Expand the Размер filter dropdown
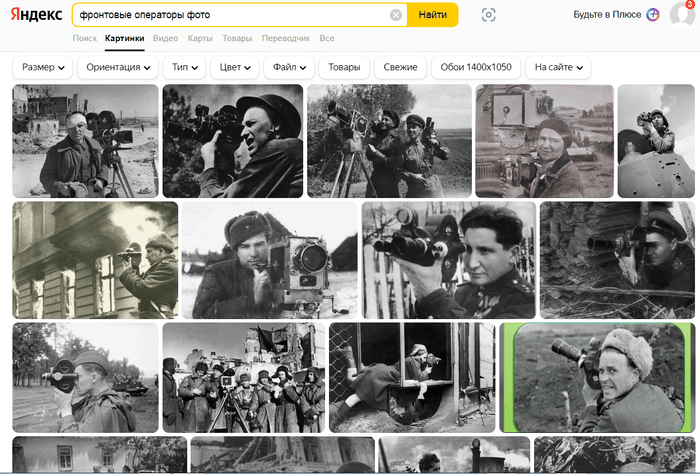 coord(43,67)
